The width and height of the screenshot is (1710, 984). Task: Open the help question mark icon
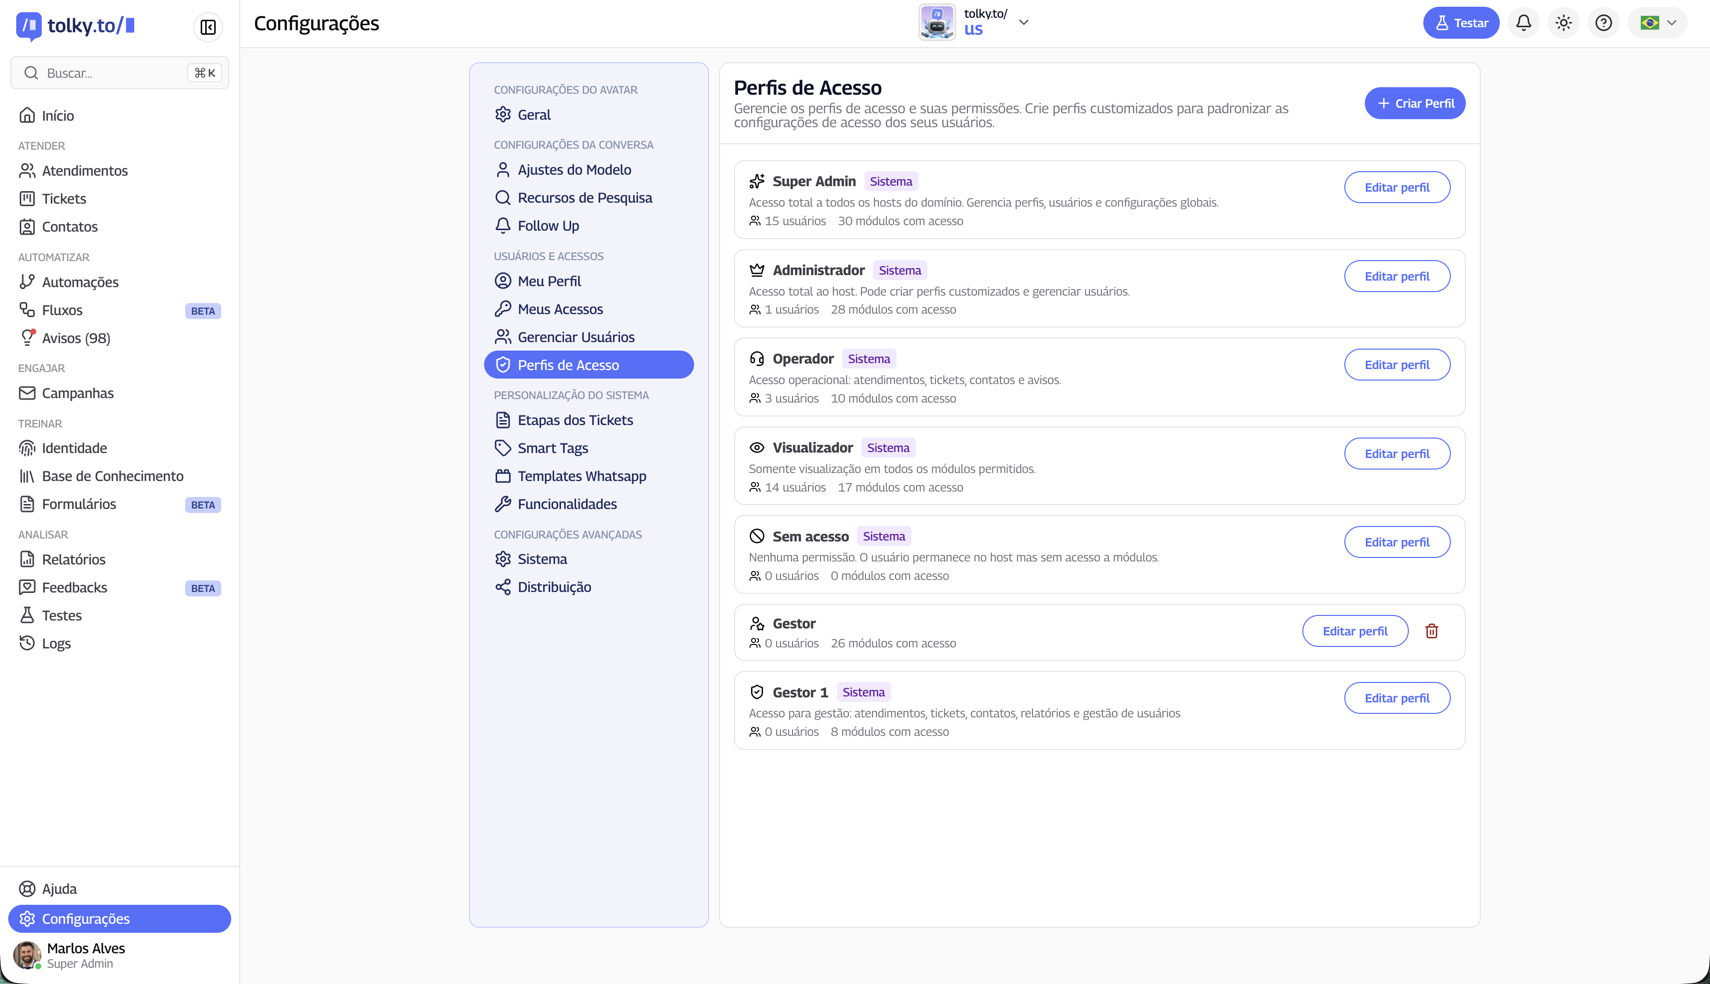pos(1604,22)
